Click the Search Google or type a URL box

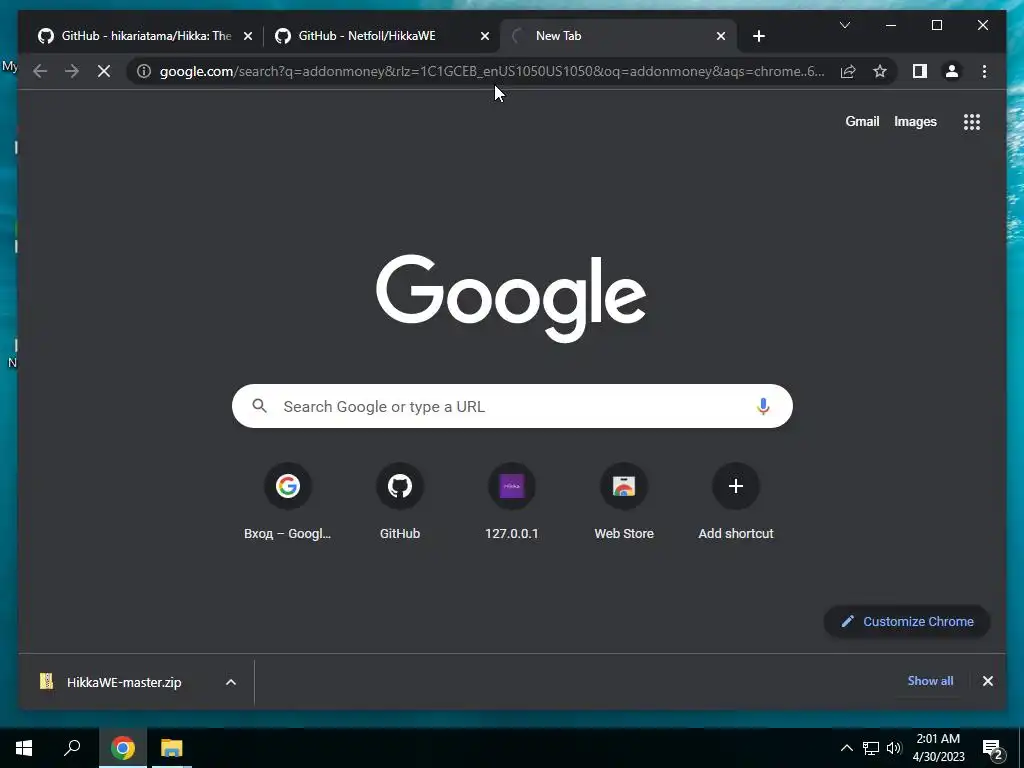tap(512, 406)
